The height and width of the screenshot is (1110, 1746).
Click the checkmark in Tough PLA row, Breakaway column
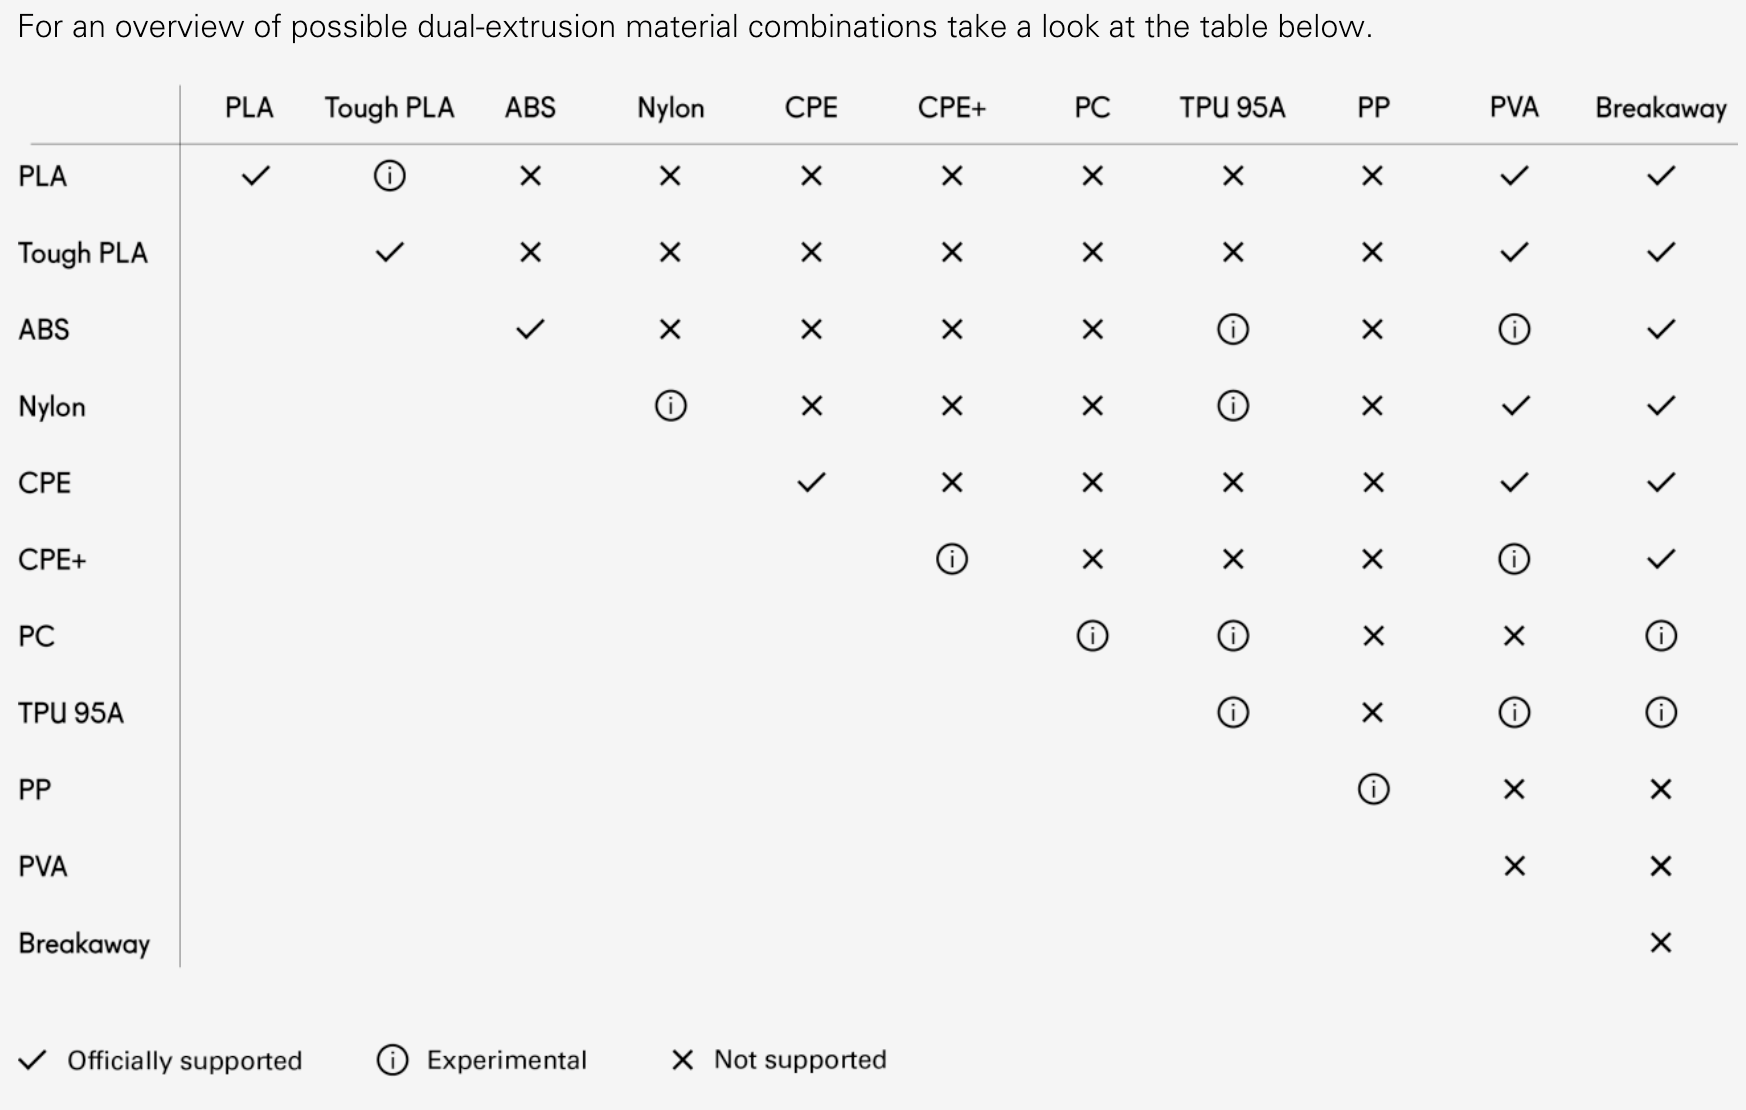point(1660,252)
